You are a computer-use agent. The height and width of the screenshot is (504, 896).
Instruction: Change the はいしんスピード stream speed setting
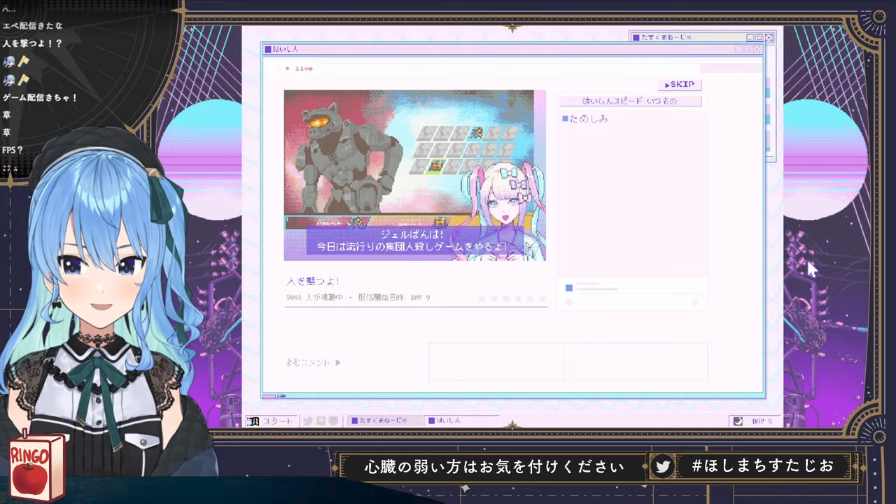click(x=630, y=101)
